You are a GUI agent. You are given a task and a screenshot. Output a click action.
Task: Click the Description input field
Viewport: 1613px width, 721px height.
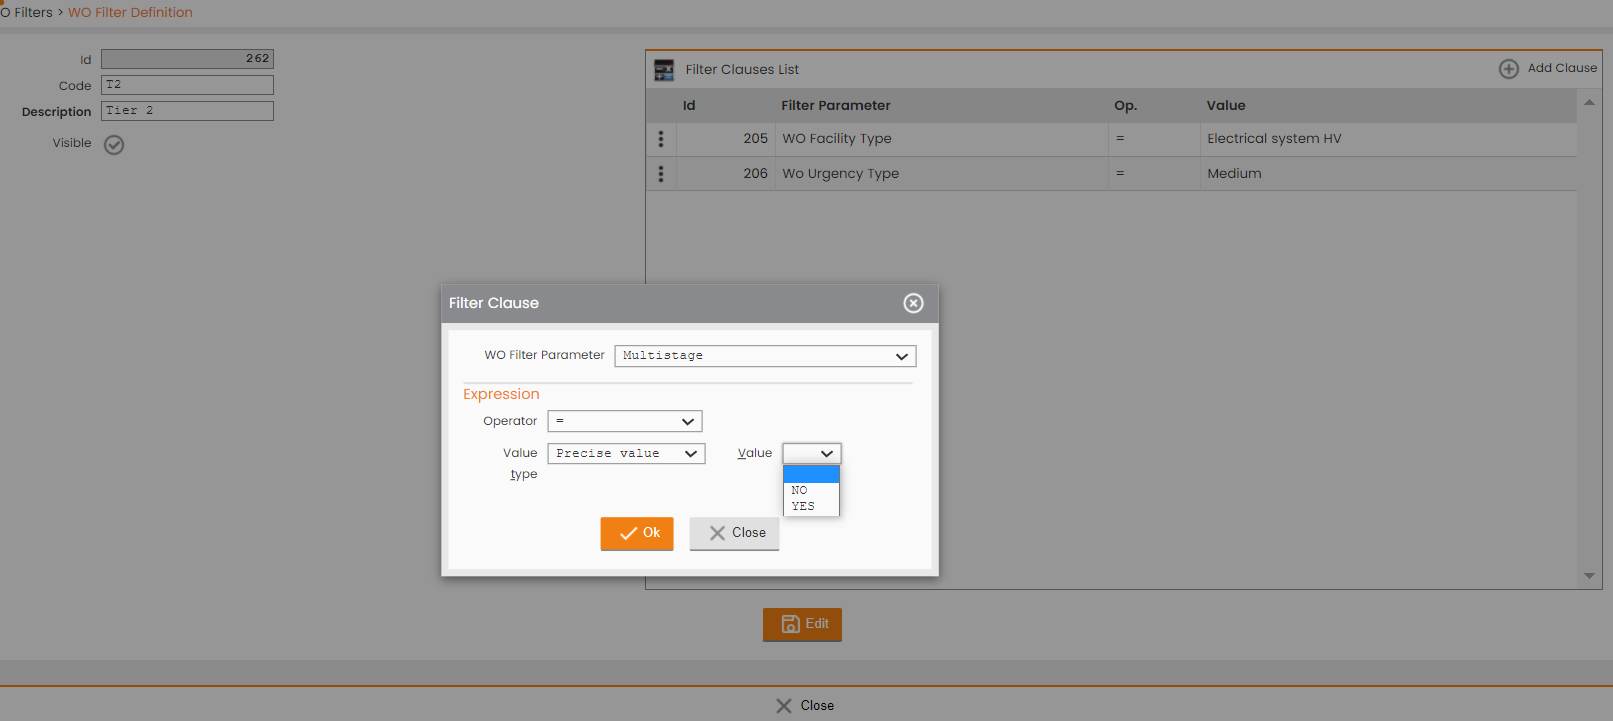[187, 111]
